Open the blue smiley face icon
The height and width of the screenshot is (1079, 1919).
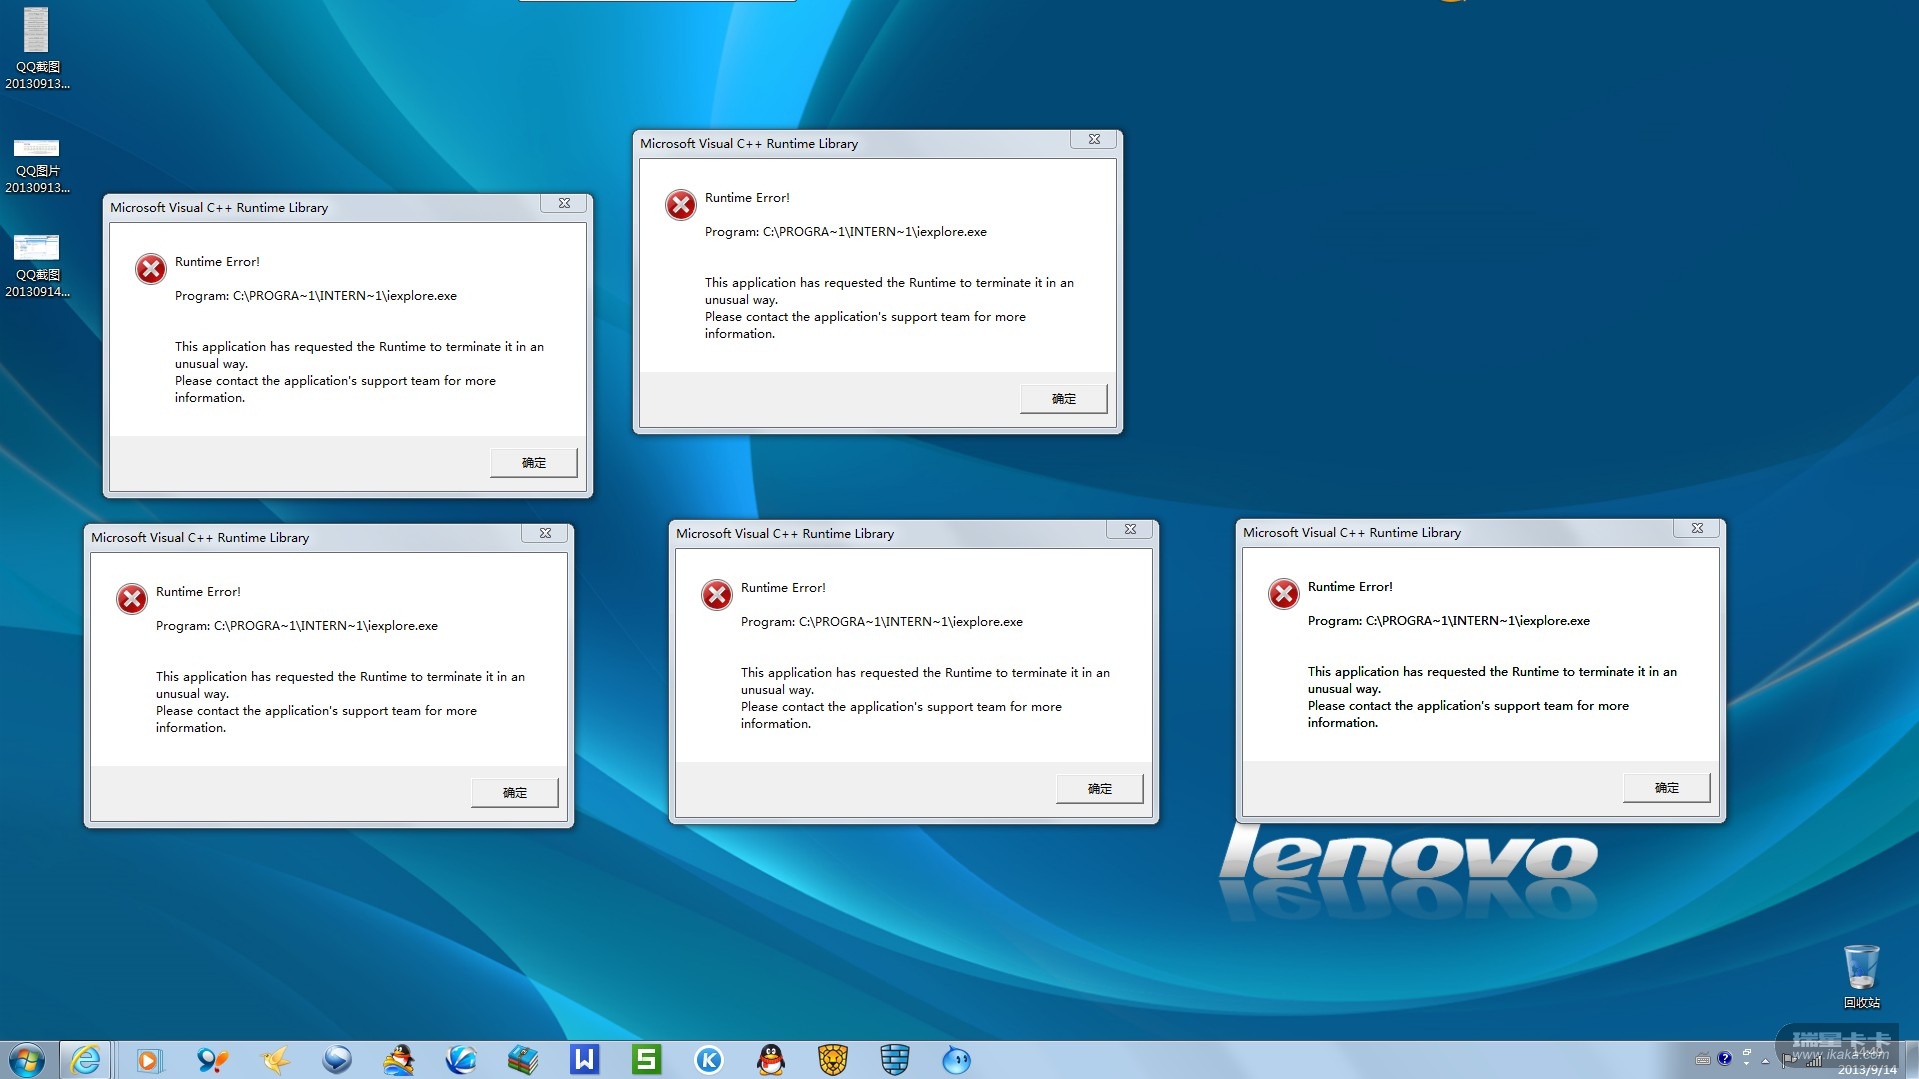pos(957,1060)
